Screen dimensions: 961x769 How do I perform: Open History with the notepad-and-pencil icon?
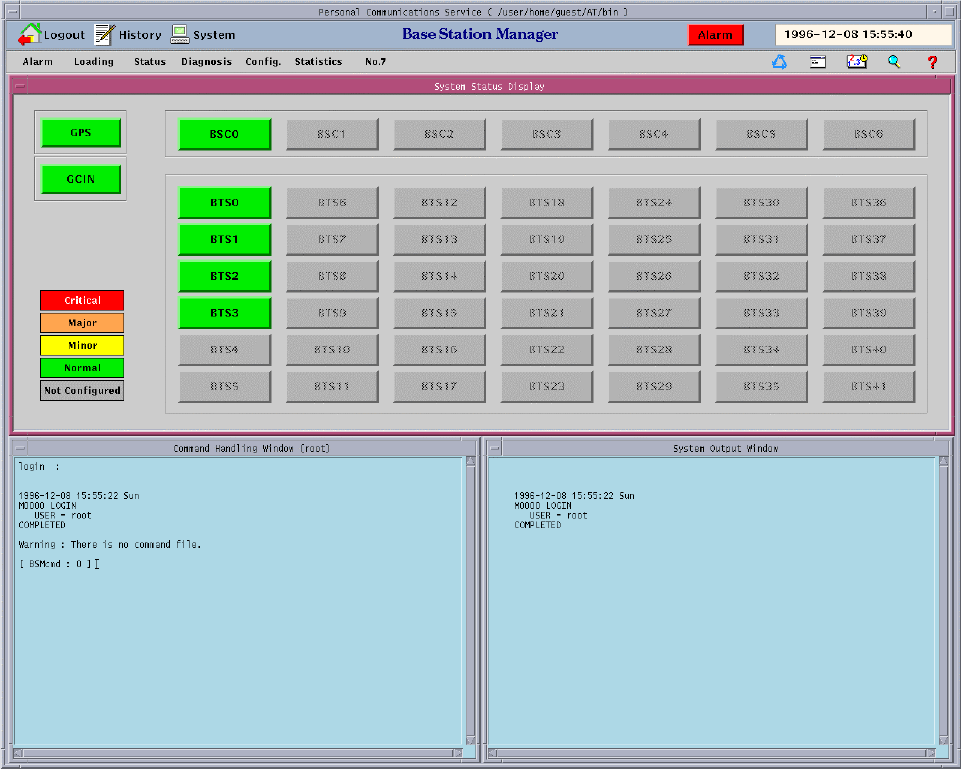(104, 34)
